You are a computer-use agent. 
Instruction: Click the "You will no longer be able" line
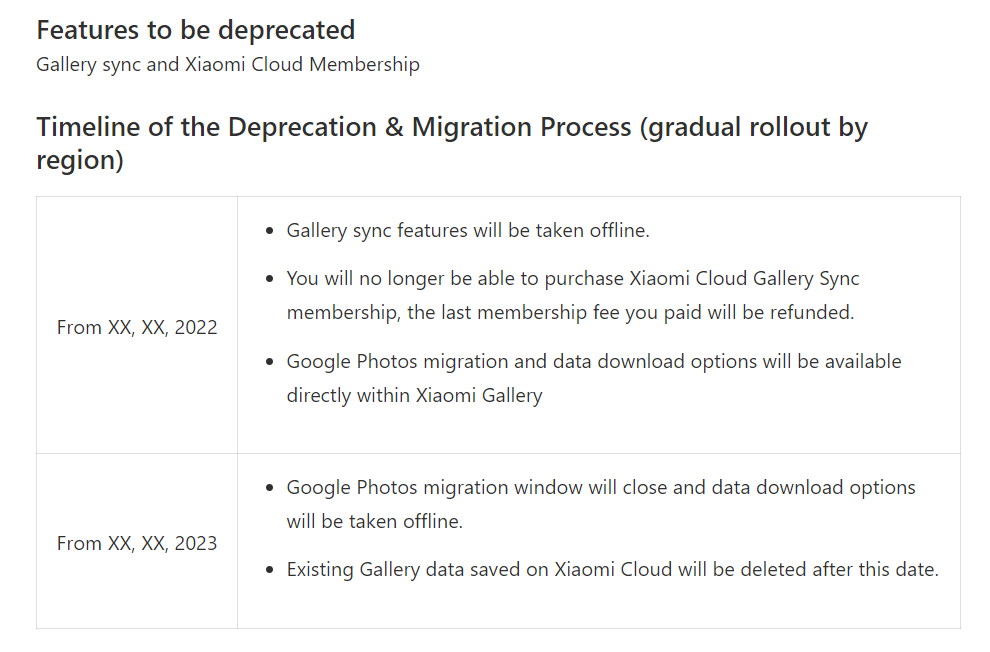[x=573, y=279]
